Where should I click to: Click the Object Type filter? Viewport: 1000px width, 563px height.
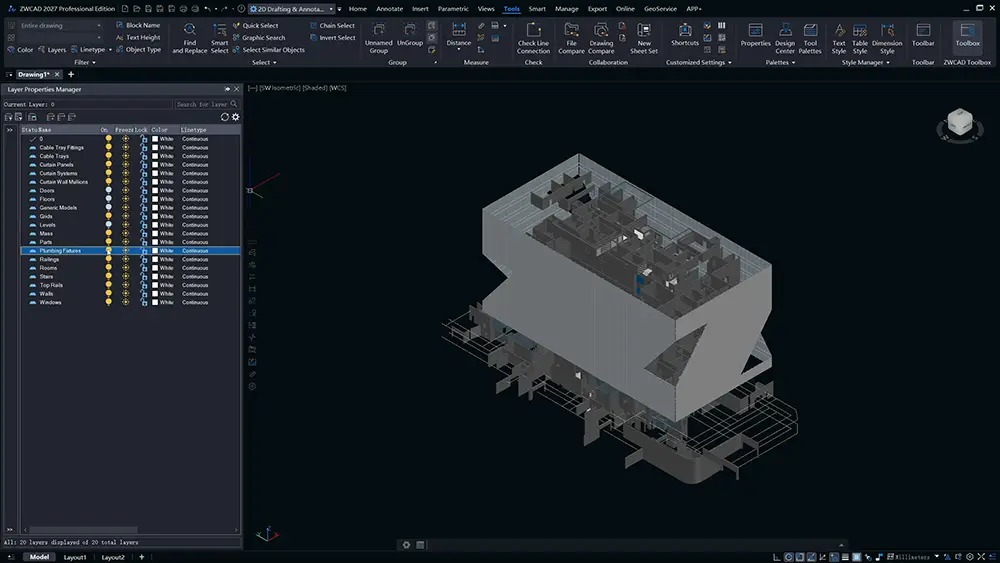[x=138, y=50]
